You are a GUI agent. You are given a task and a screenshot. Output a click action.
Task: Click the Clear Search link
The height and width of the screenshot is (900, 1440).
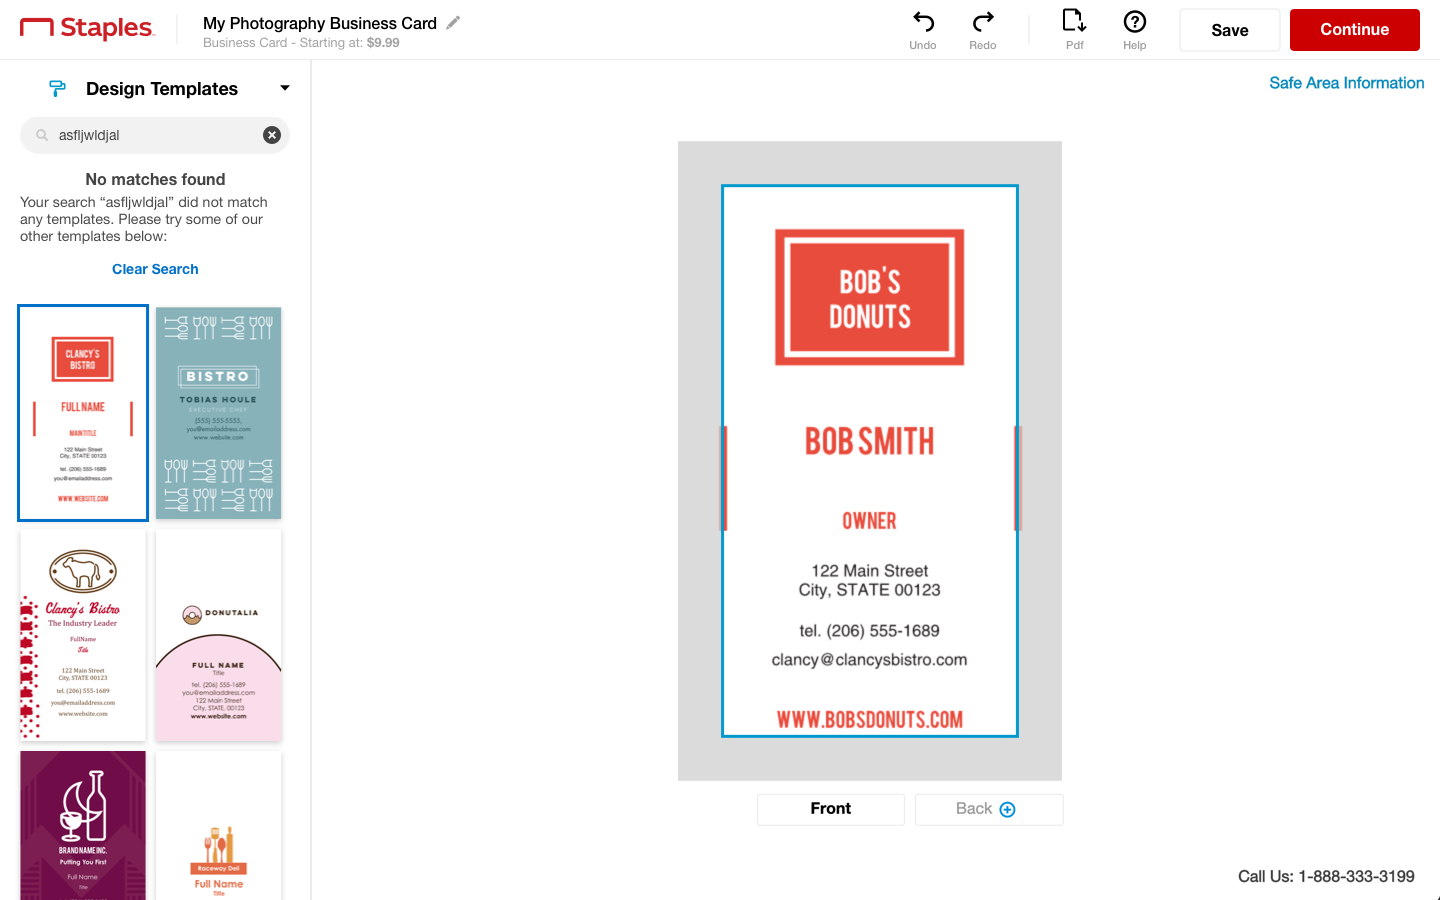[x=155, y=269]
